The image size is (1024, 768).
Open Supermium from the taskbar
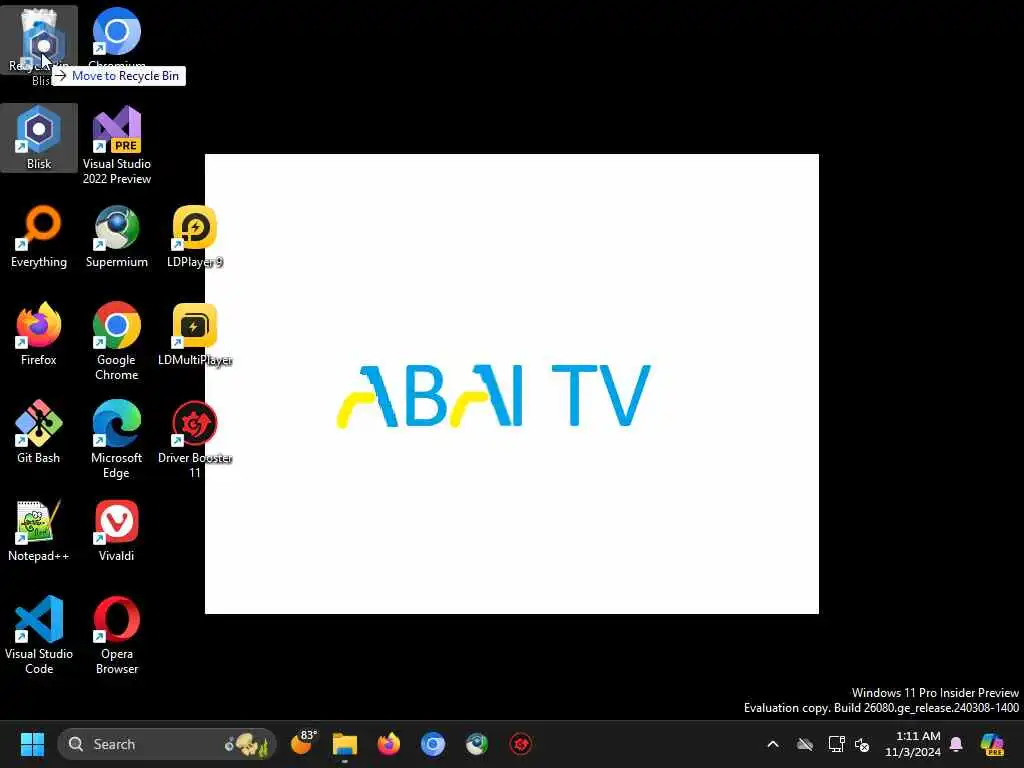[477, 744]
